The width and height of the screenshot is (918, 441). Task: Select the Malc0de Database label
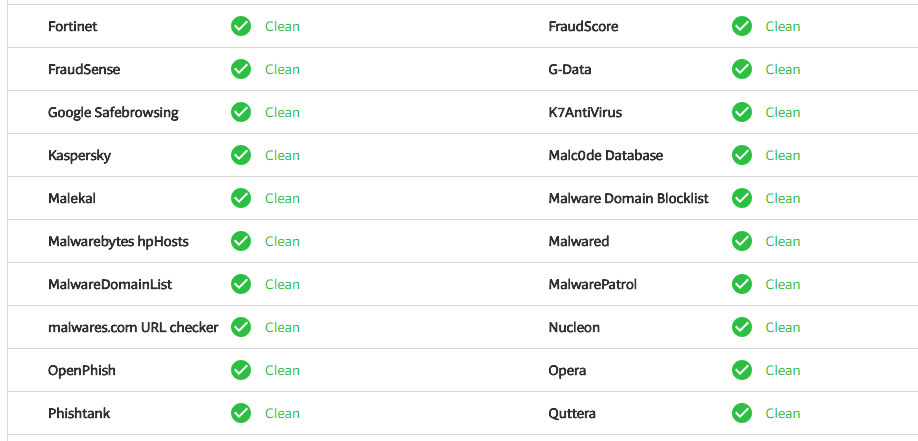pos(606,155)
